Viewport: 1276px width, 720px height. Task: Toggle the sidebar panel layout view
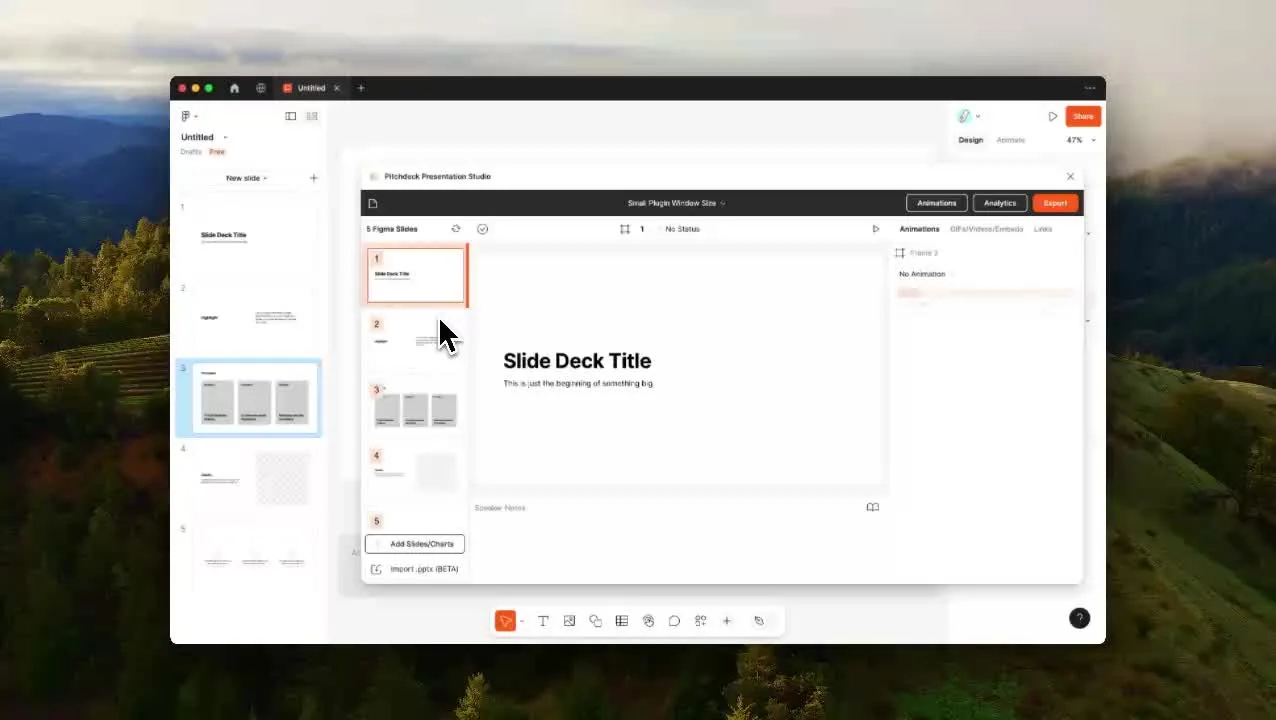(x=291, y=116)
